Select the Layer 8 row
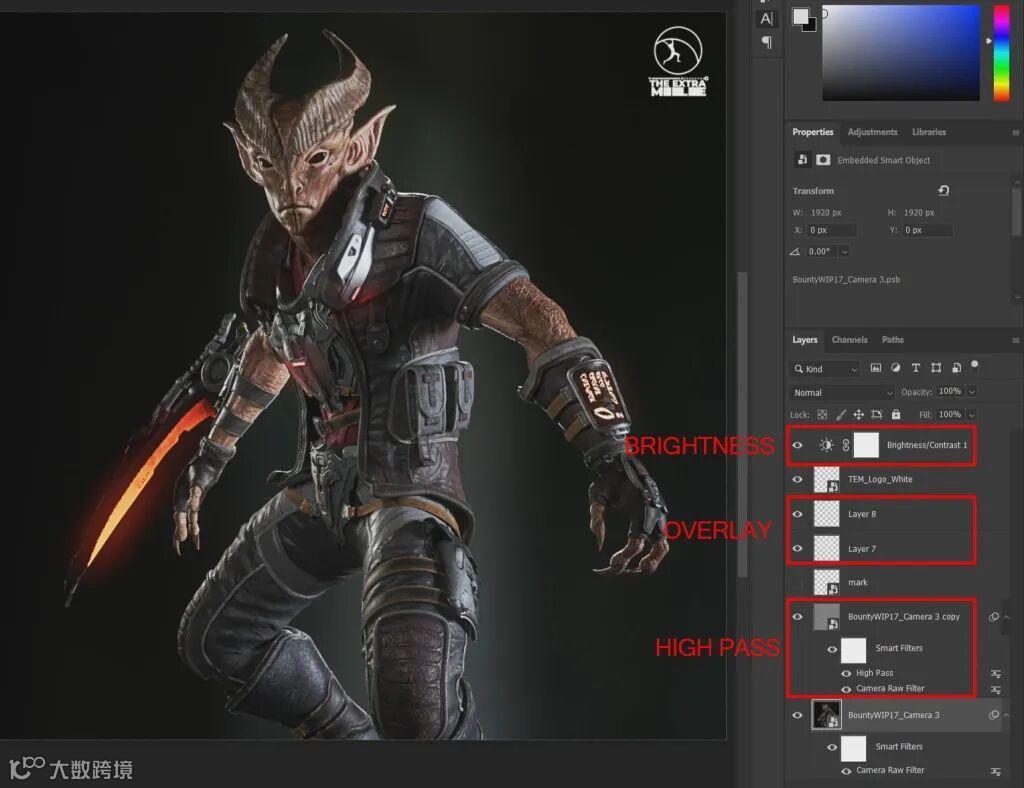The width and height of the screenshot is (1024, 788). click(x=894, y=514)
